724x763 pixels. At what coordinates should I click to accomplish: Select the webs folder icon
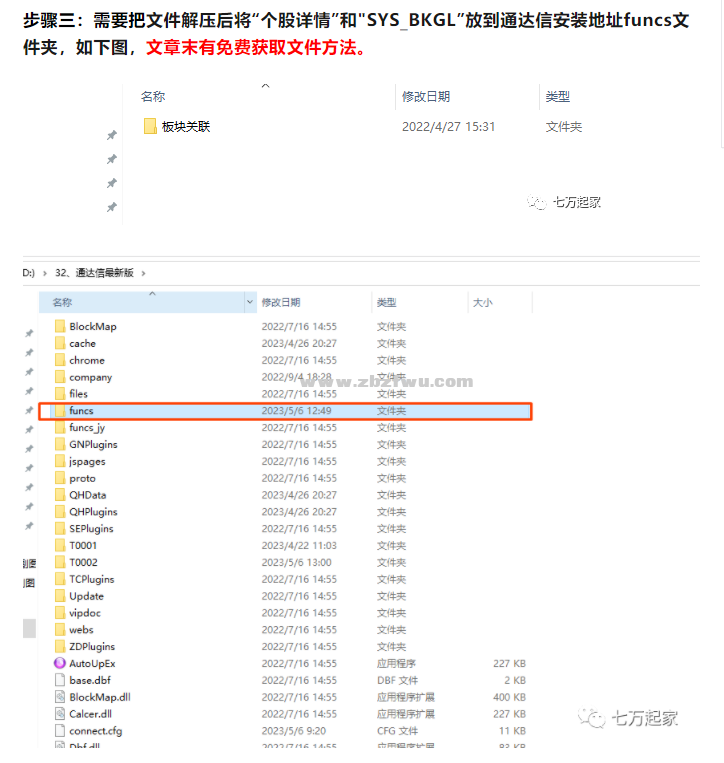[x=60, y=630]
